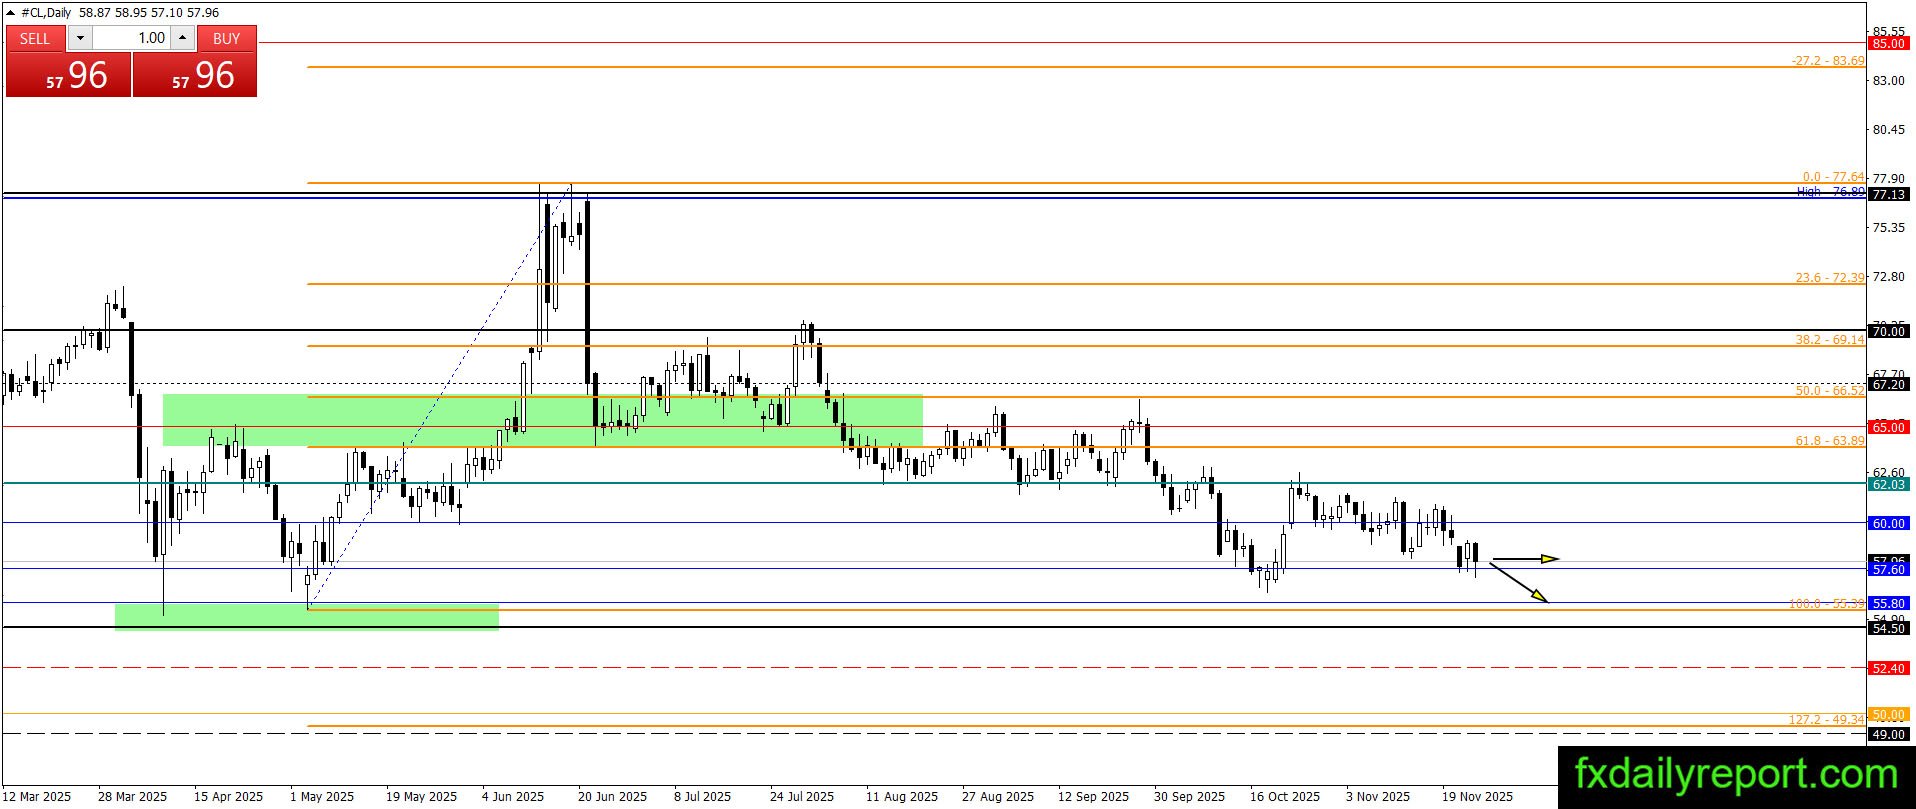
Task: Click the 1.00 volume input field
Action: pyautogui.click(x=132, y=38)
